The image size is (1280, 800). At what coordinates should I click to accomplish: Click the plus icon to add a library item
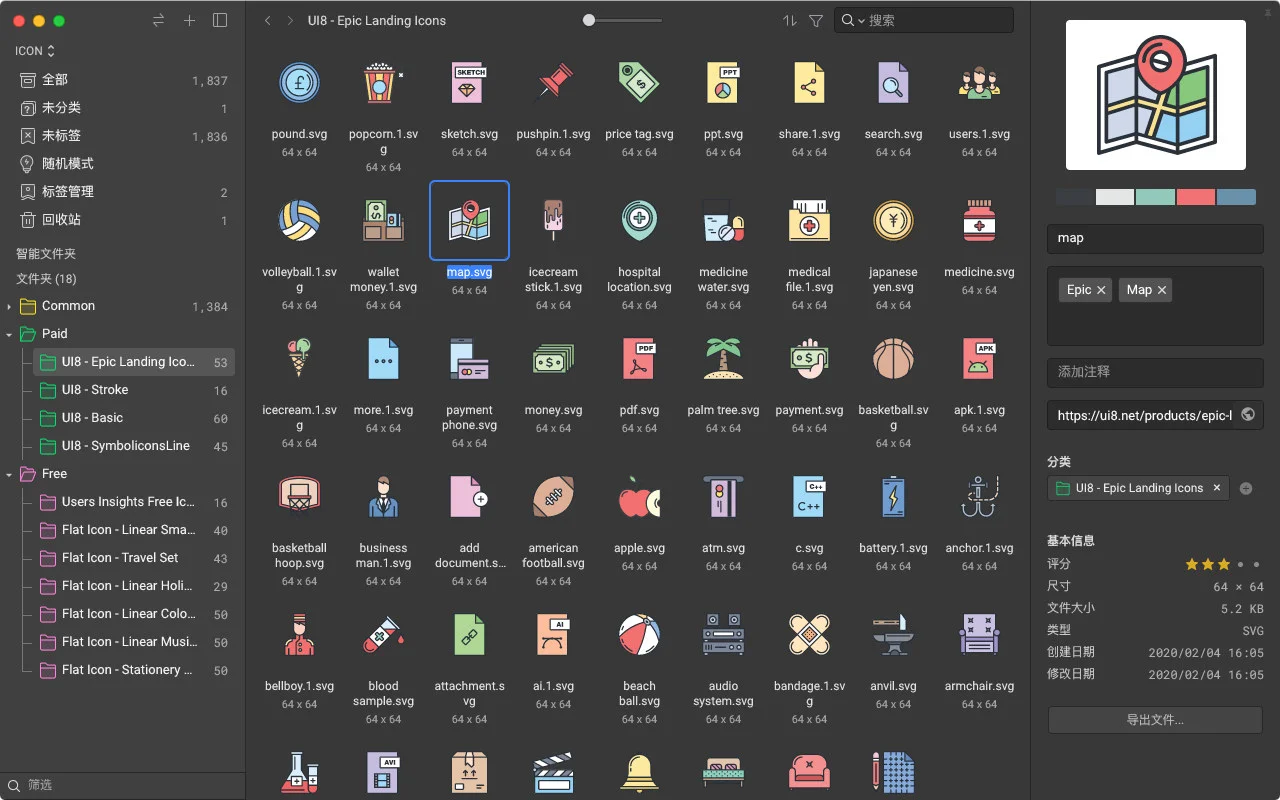click(189, 20)
